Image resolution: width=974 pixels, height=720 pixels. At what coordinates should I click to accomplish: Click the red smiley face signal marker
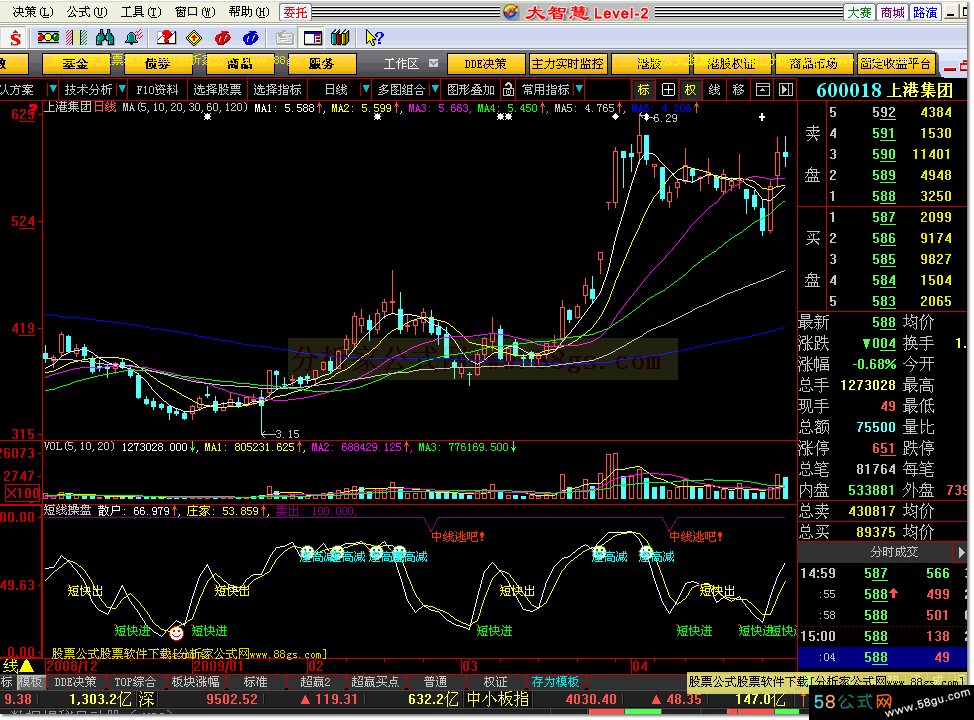pos(176,632)
